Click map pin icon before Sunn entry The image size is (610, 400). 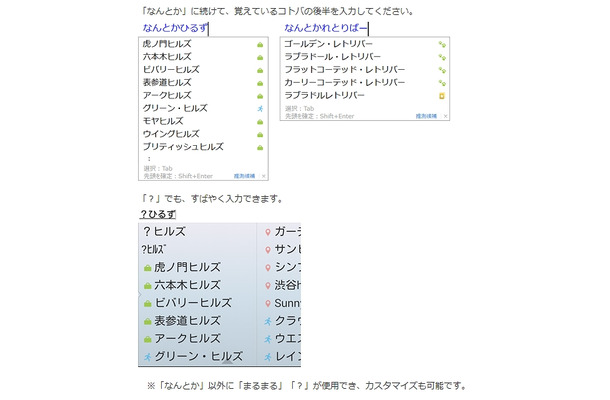[x=268, y=303]
